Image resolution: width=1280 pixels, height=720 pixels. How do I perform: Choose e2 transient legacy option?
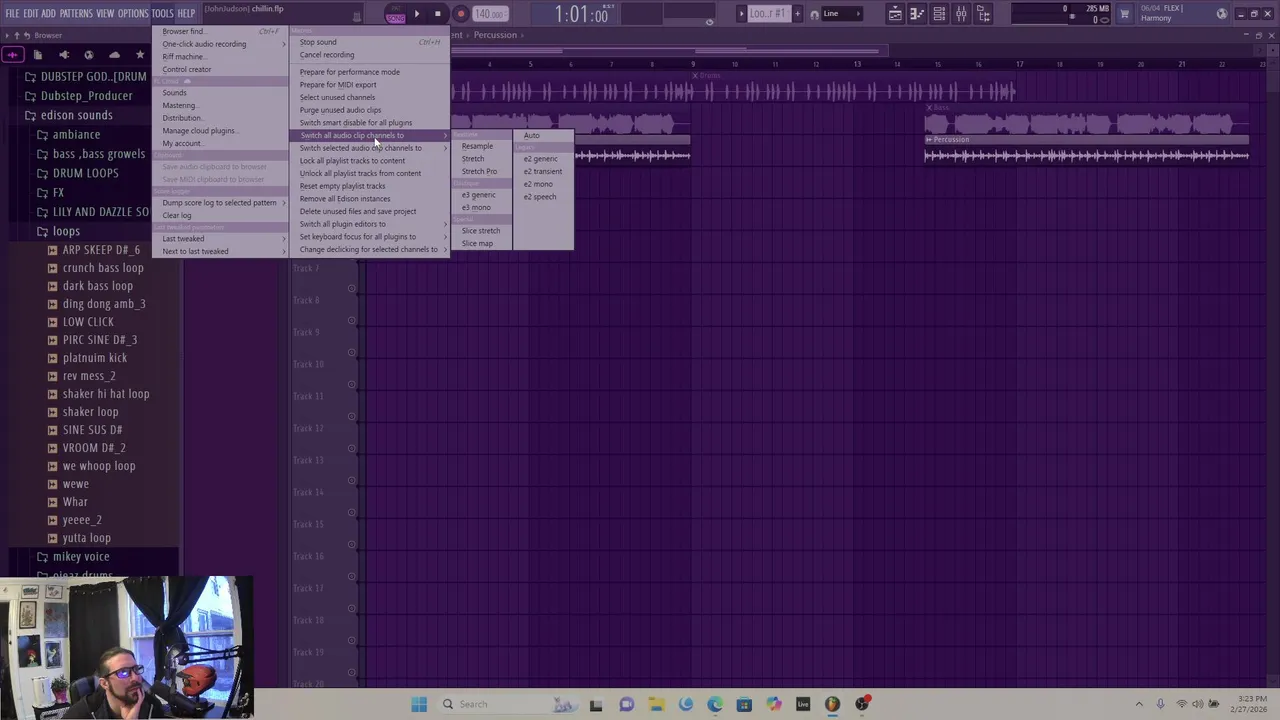coord(543,171)
